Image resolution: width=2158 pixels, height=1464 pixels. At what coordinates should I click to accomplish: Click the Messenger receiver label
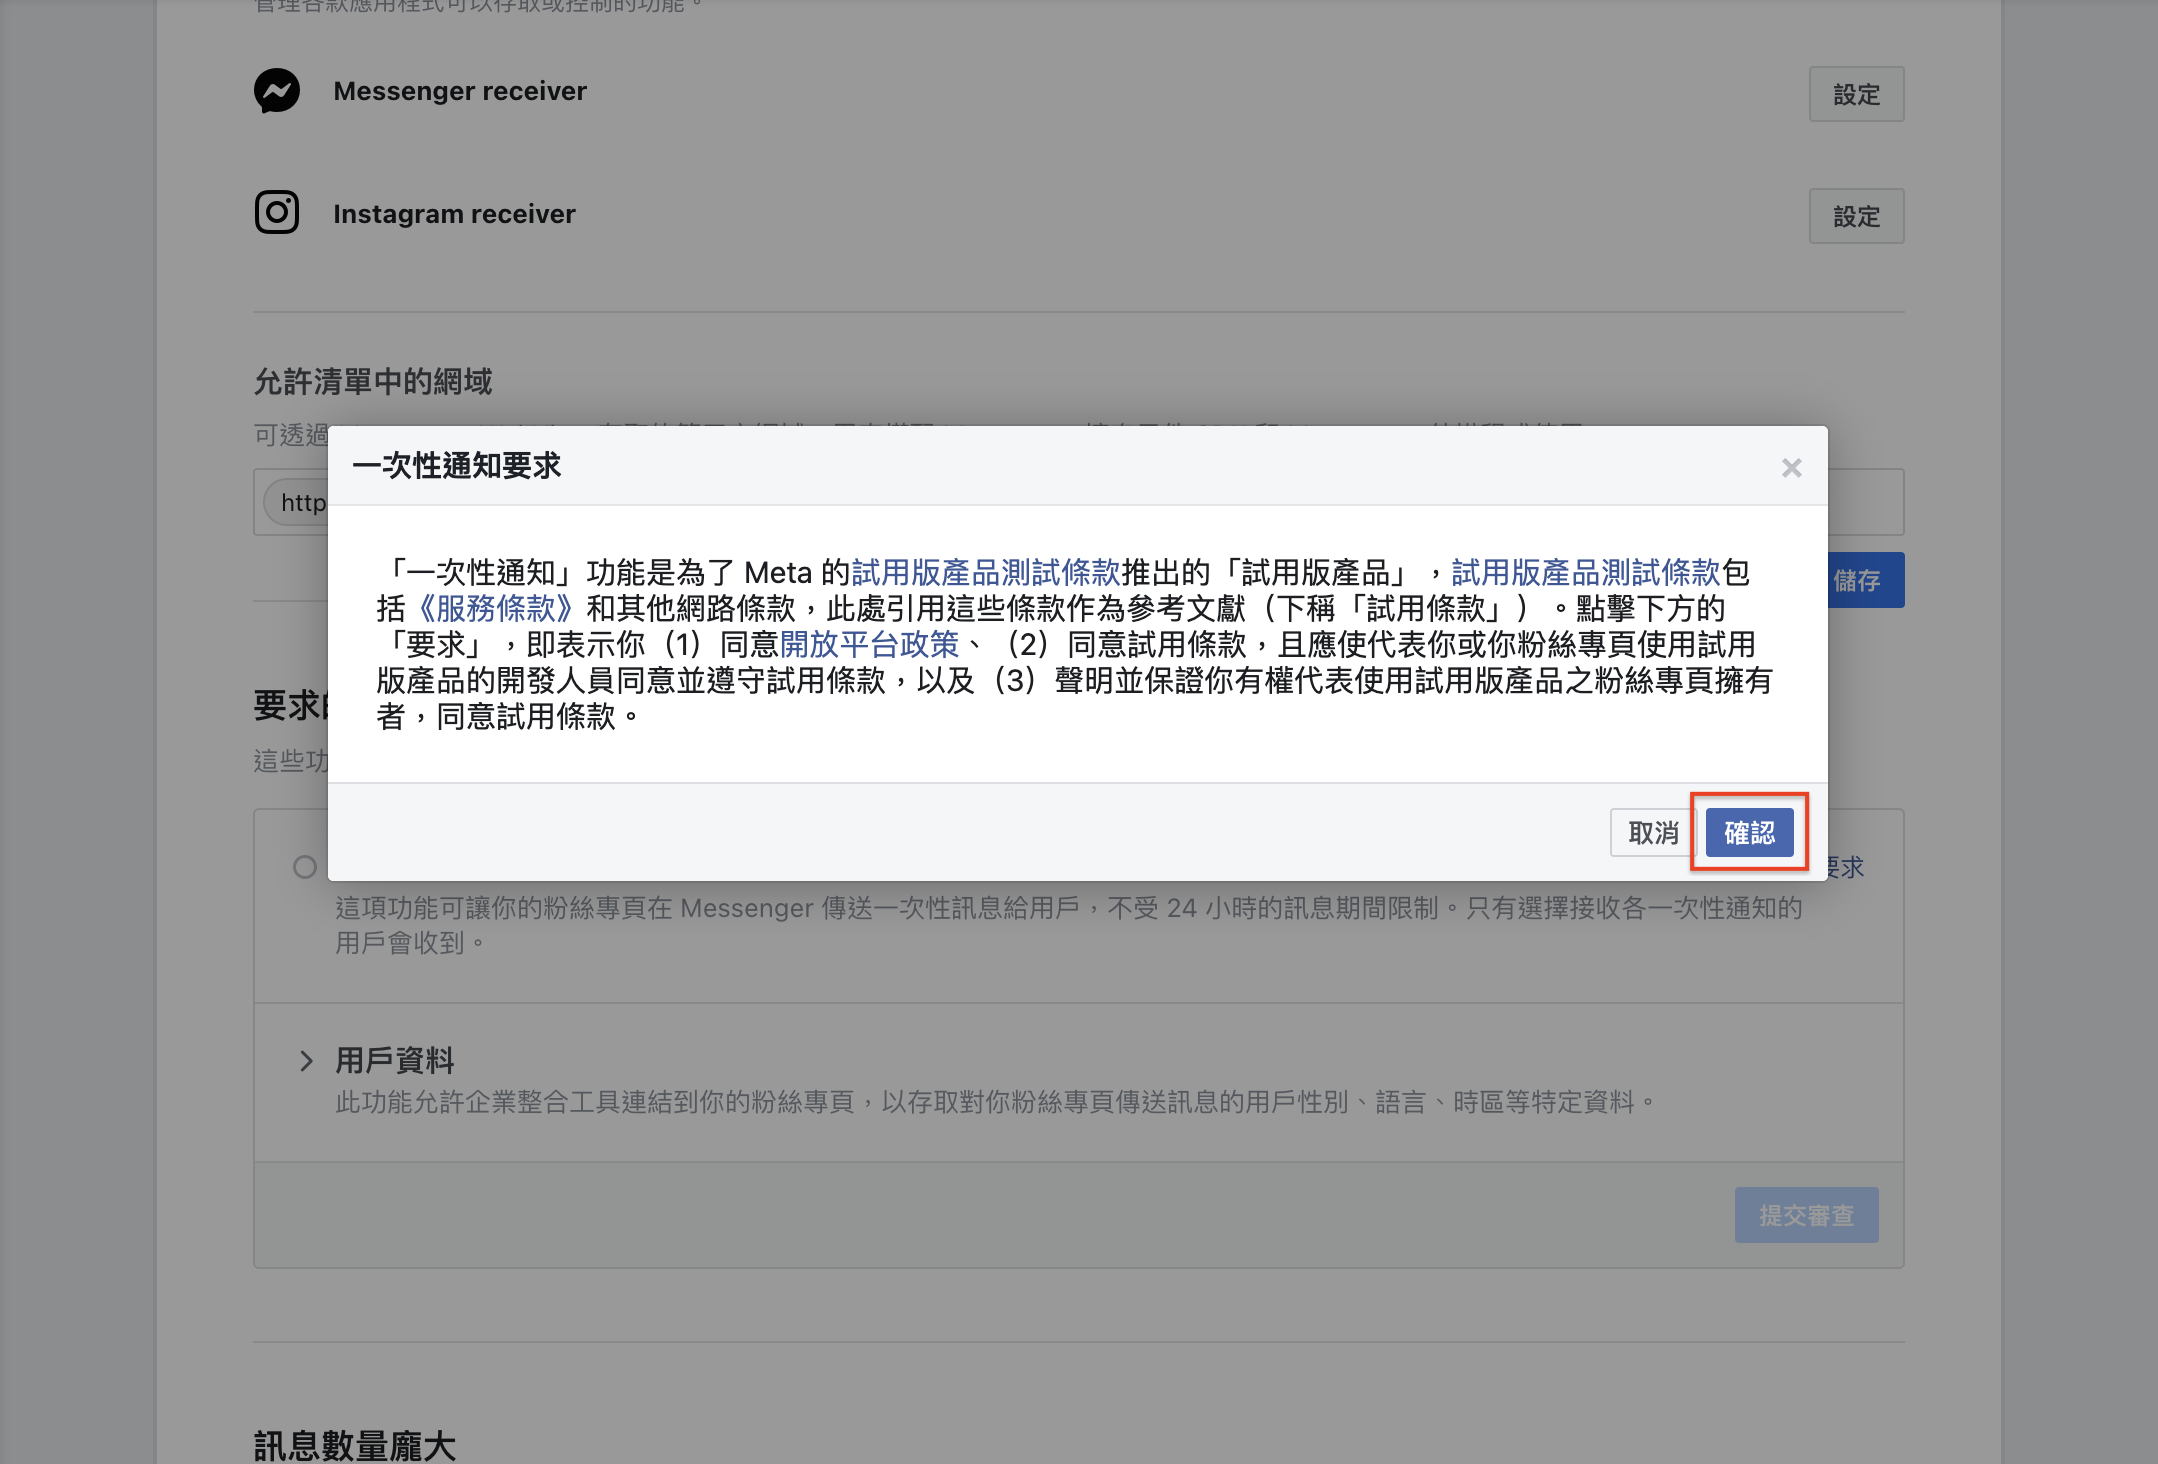coord(460,91)
